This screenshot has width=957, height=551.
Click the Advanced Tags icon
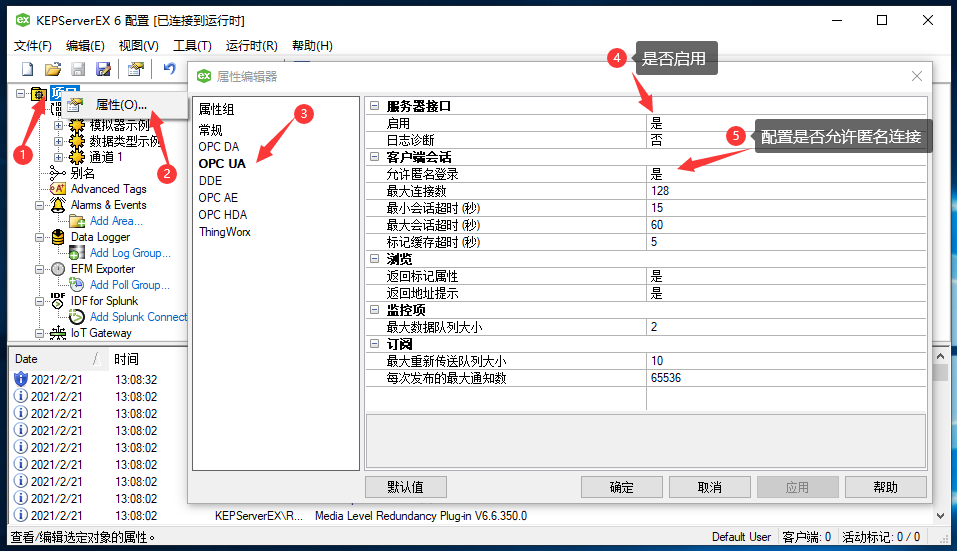[57, 189]
